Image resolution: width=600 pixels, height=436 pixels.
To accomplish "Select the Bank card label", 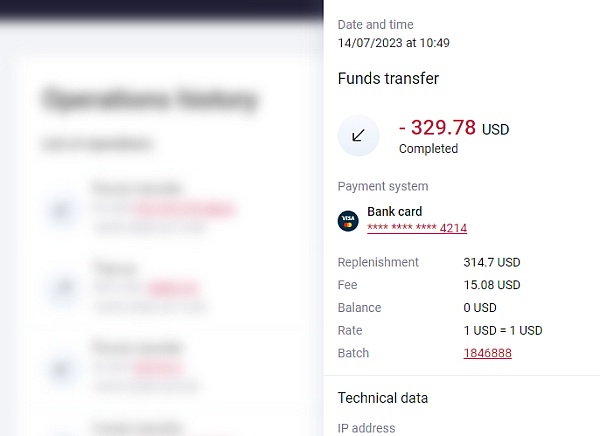I will pyautogui.click(x=394, y=211).
